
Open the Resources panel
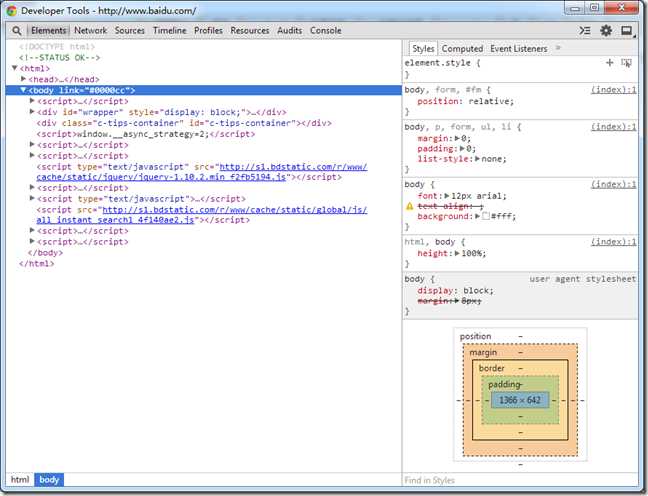pos(250,31)
